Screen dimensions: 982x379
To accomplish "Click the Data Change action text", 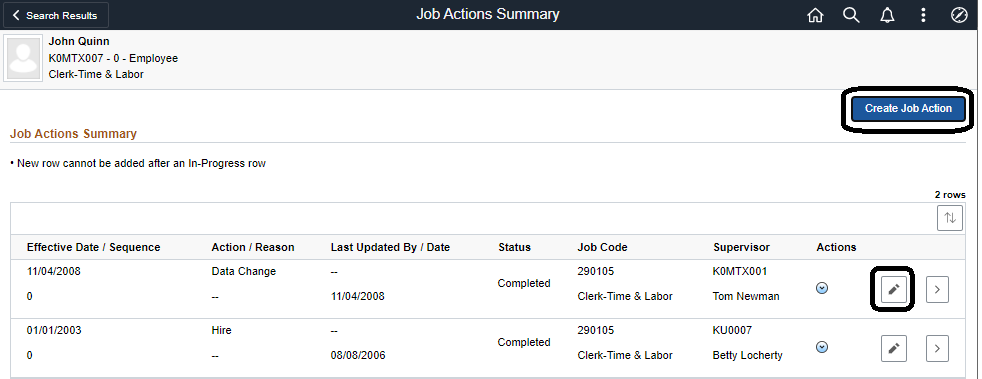I will pos(244,271).
